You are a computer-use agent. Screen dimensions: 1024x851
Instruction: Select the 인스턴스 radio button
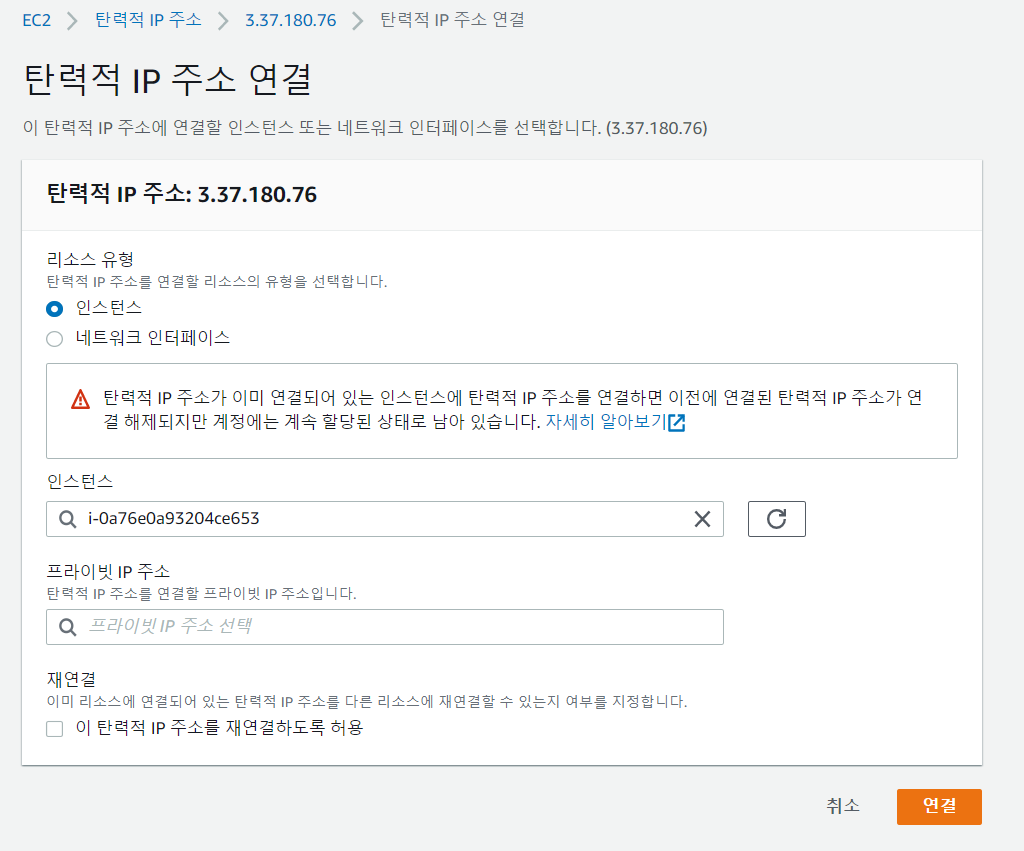pos(55,309)
